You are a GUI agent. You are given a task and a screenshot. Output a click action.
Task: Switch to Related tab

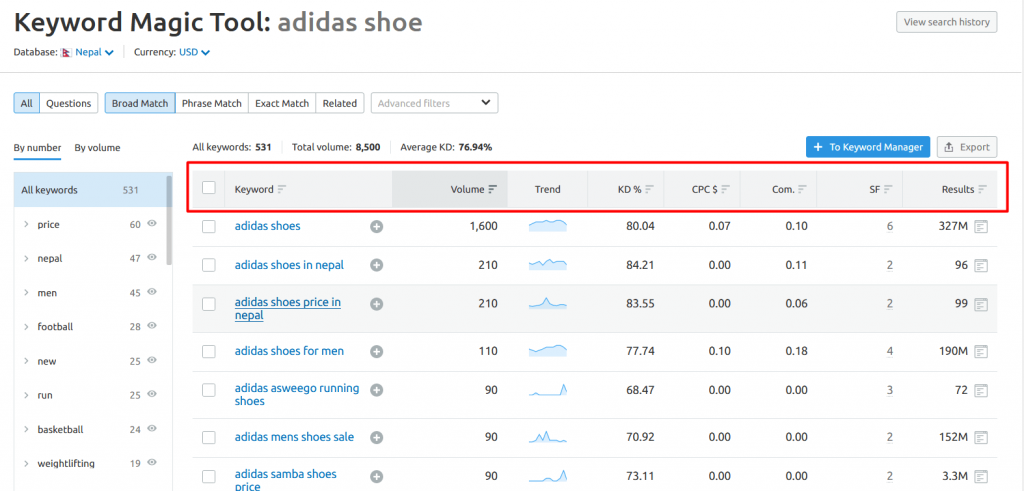340,103
